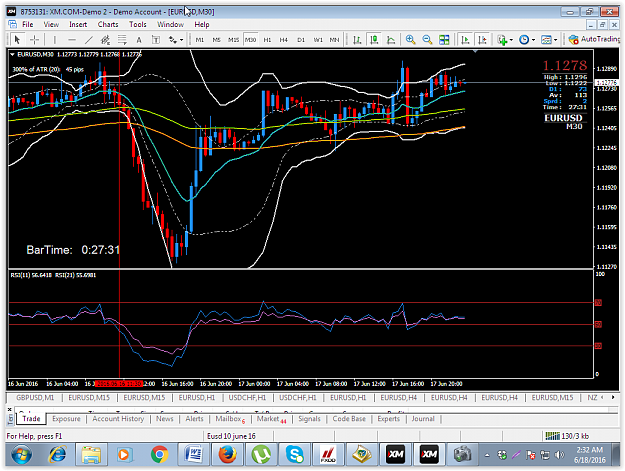The height and width of the screenshot is (471, 625).
Task: Click the chart shift triangle marker
Action: (x=475, y=51)
